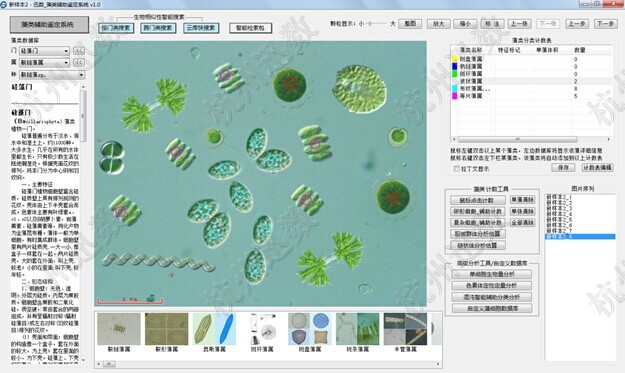Viewport: 625px width, 373px height.
Task: Select the yellow color marker in count table
Action: [454, 59]
